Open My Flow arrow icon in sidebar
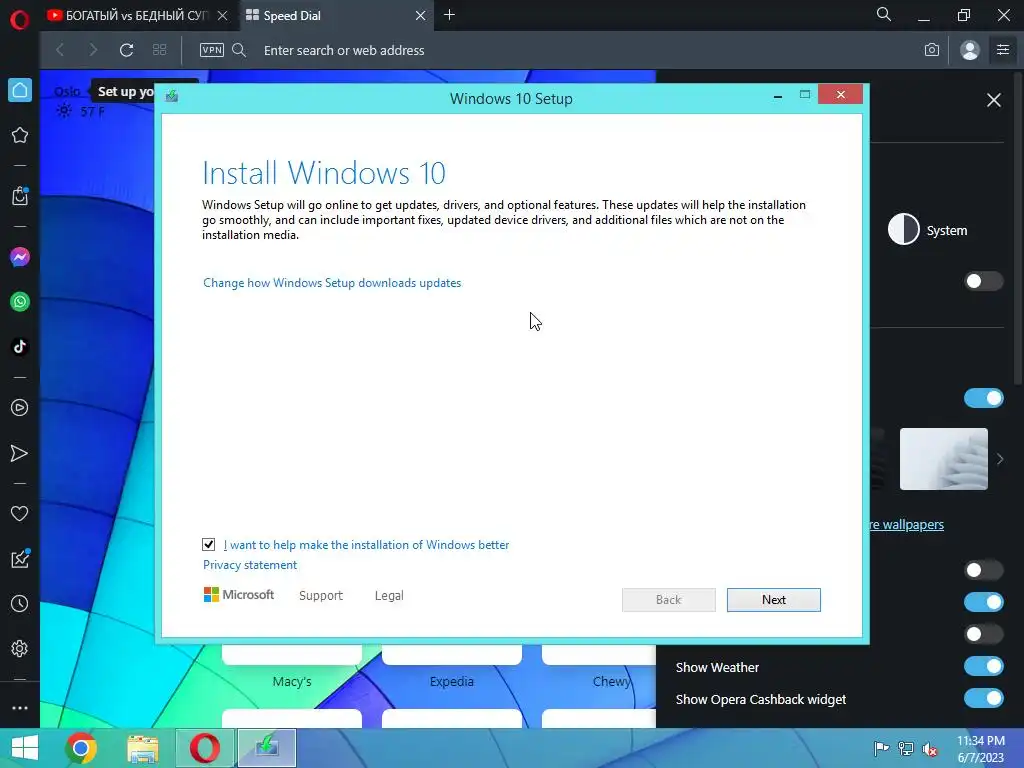The image size is (1024, 768). click(20, 453)
